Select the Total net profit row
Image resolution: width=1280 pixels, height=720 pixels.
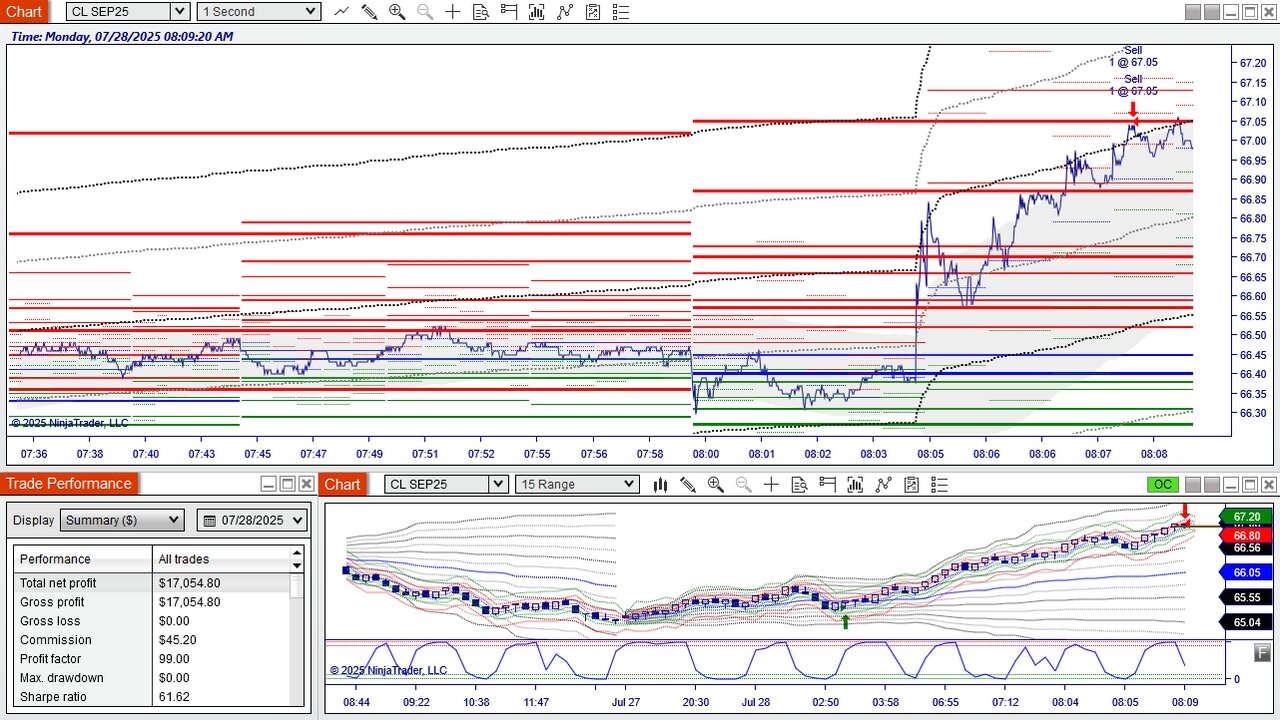[x=152, y=583]
